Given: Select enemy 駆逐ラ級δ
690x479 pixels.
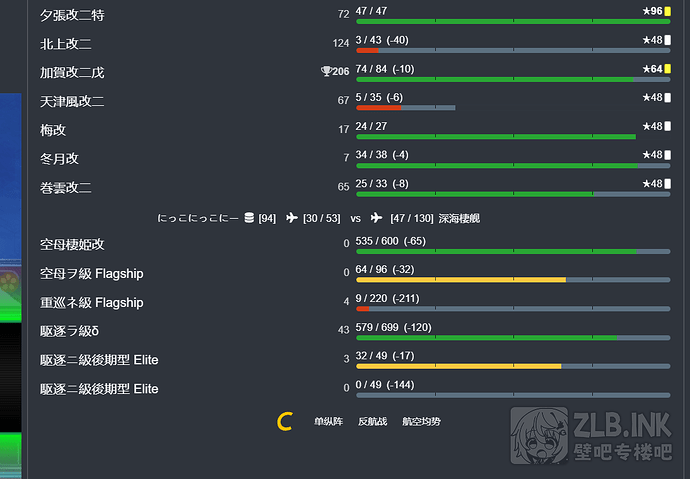Looking at the screenshot, I should click(x=69, y=331).
